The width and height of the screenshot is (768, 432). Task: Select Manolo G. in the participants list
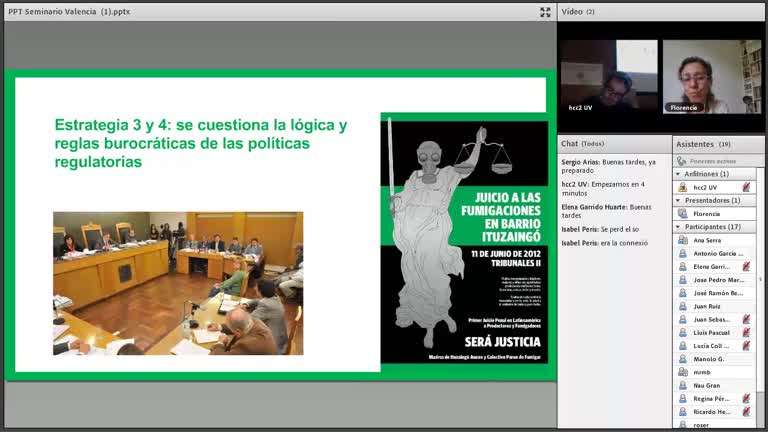[x=716, y=359]
